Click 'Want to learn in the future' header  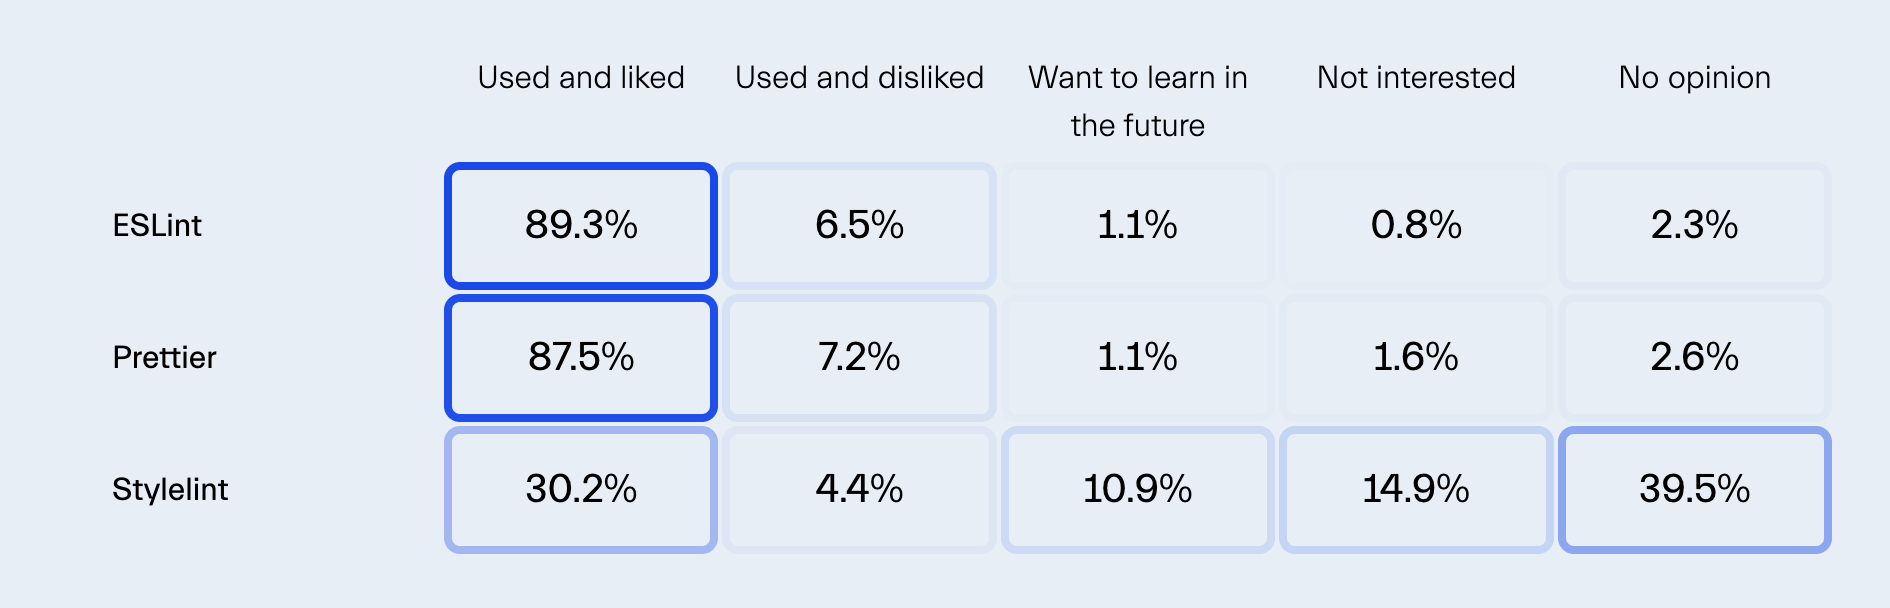point(1138,101)
